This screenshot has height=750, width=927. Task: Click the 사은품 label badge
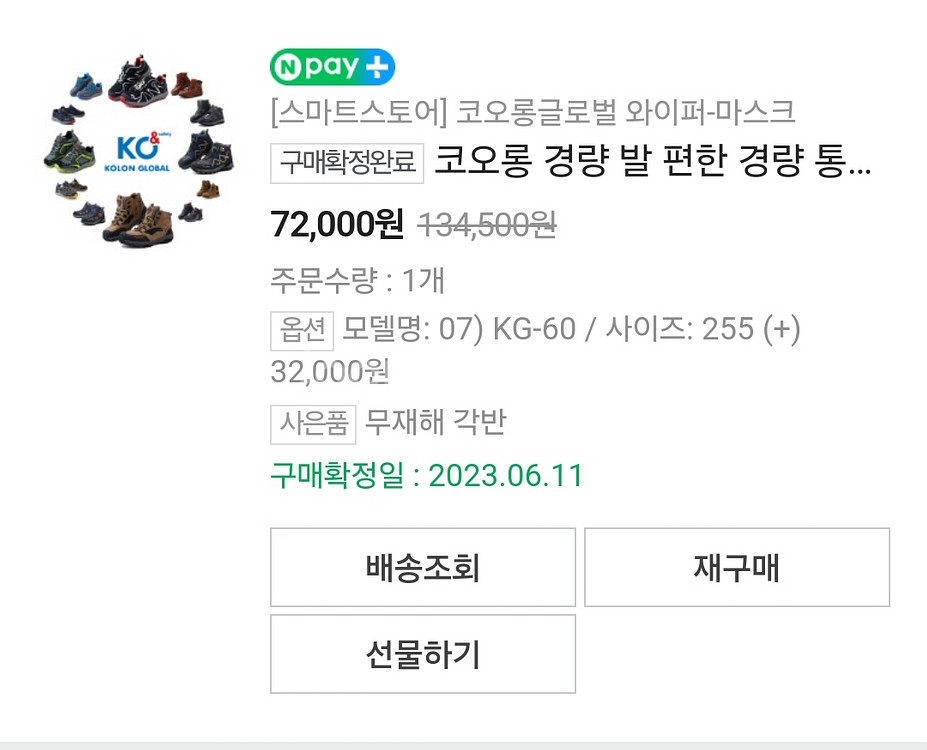click(x=313, y=424)
